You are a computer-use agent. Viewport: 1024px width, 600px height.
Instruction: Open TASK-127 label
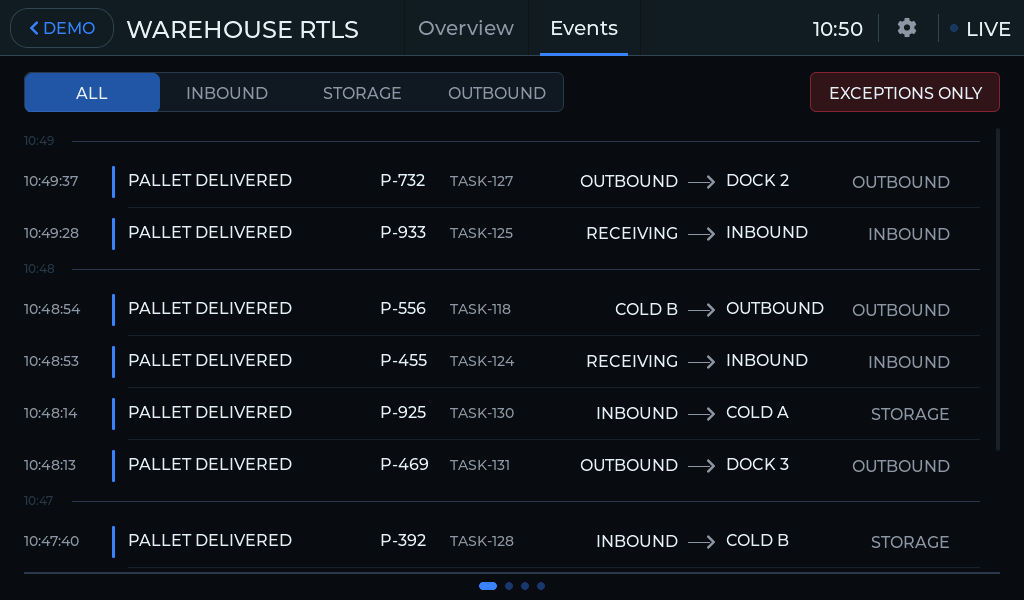pyautogui.click(x=481, y=181)
